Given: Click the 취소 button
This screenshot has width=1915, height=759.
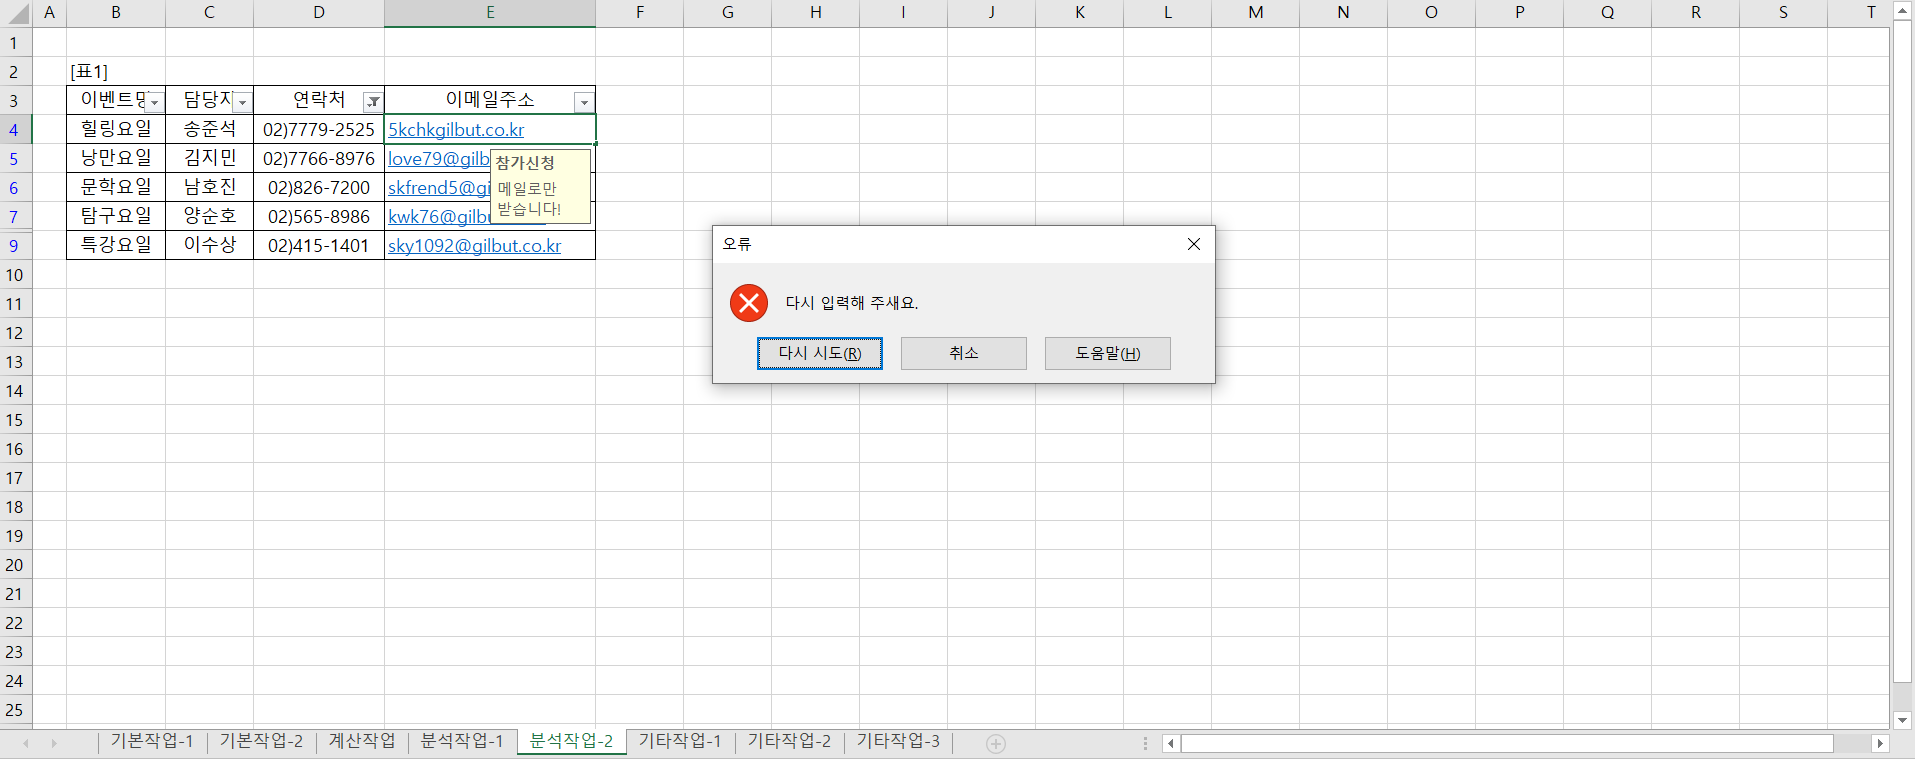Looking at the screenshot, I should click(x=963, y=353).
